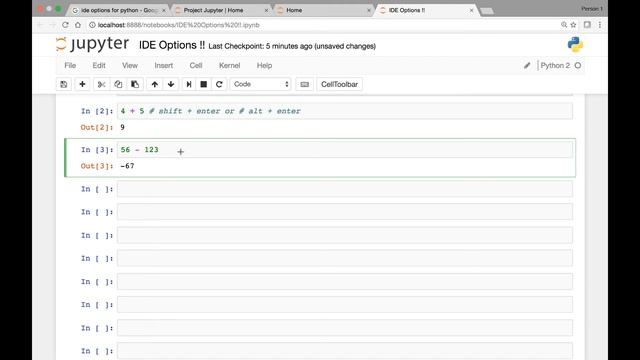Image resolution: width=640 pixels, height=360 pixels.
Task: Open the Chrome three-dot menu
Action: 600,25
